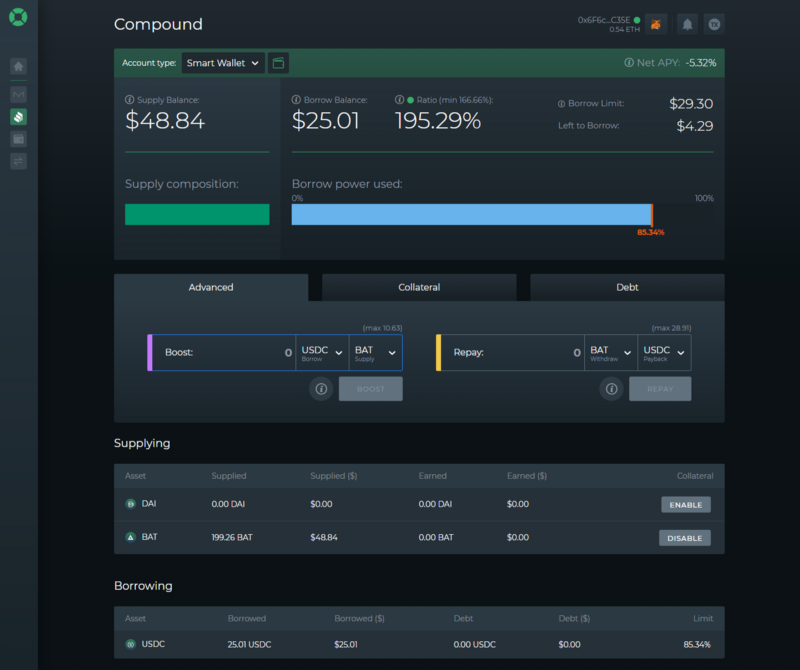Click the Supplying section heading
This screenshot has height=670, width=800.
click(142, 443)
